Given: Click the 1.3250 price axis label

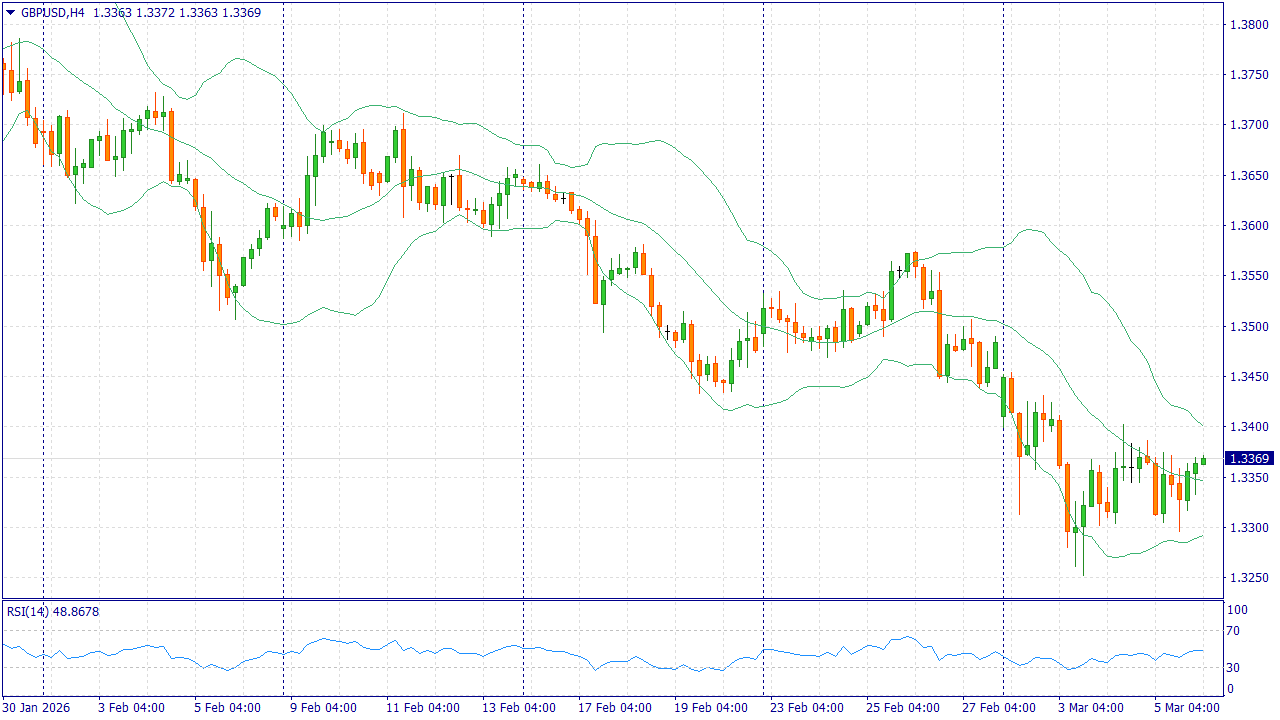Looking at the screenshot, I should point(1248,579).
